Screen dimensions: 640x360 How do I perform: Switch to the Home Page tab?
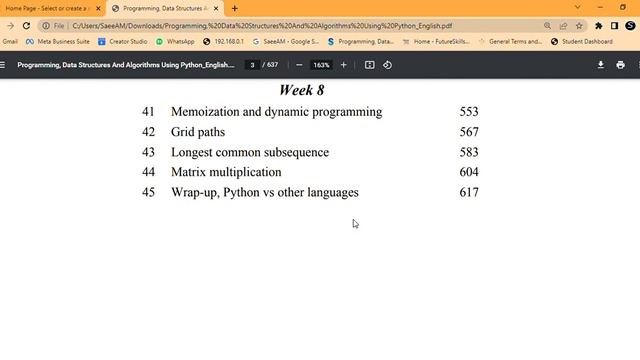coord(52,8)
